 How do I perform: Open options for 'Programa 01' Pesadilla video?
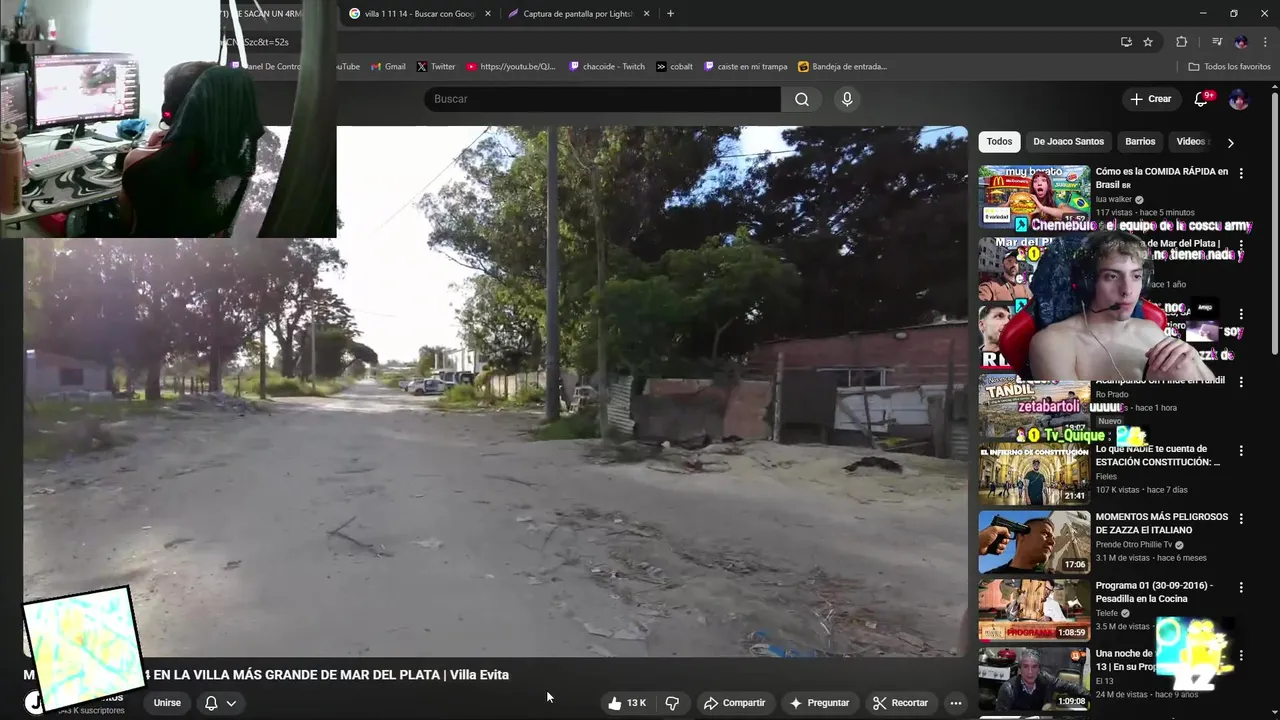(x=1241, y=587)
